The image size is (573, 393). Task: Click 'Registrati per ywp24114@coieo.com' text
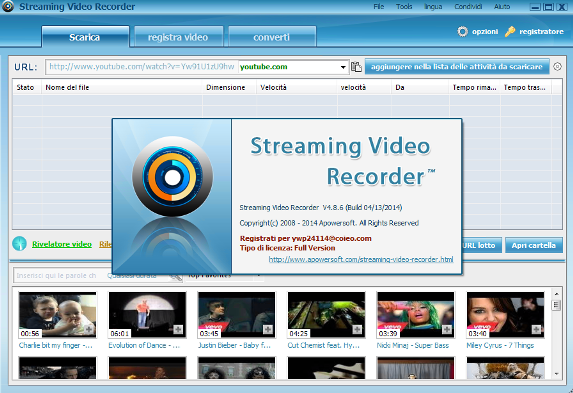click(x=306, y=238)
